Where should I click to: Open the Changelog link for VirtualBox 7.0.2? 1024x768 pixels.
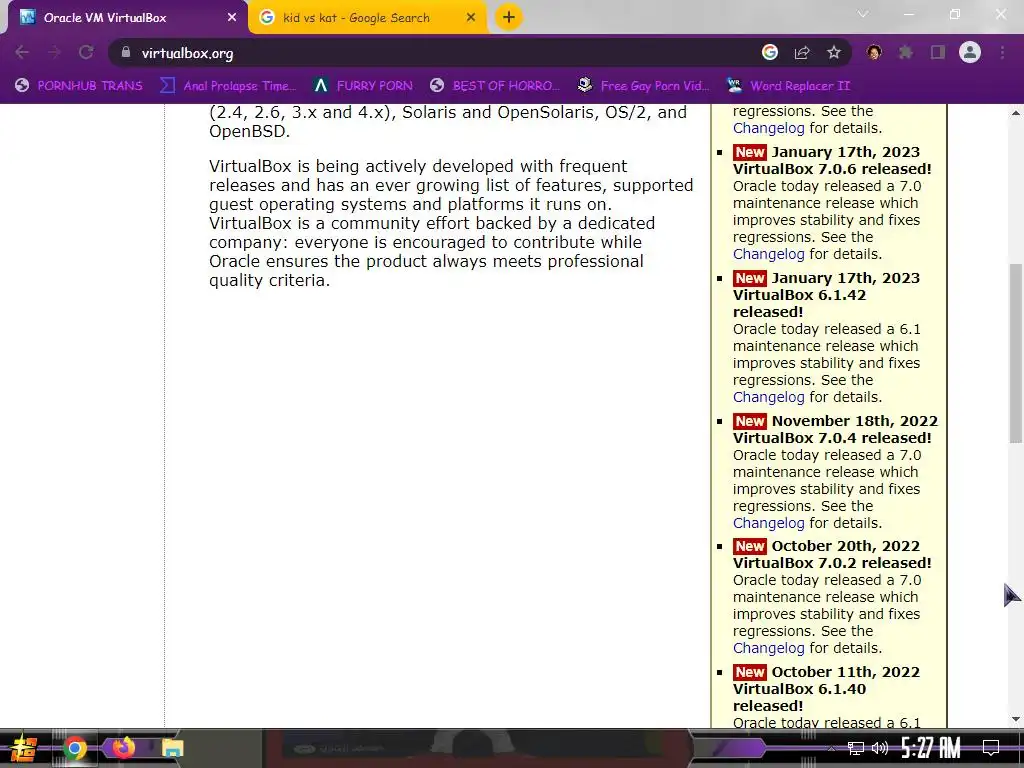pos(769,648)
